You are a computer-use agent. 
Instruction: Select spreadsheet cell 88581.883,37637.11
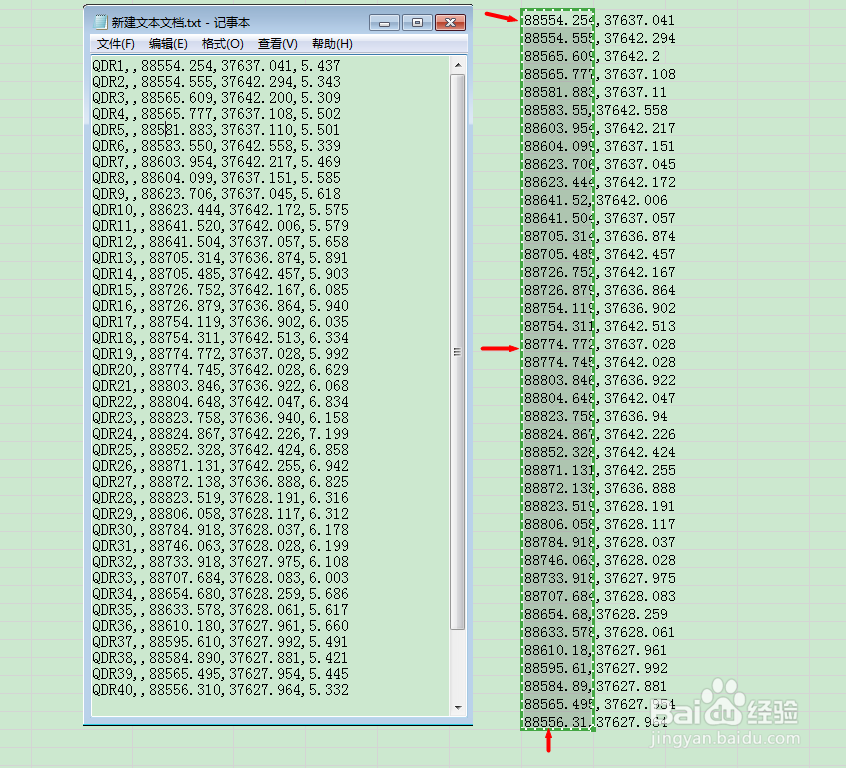point(558,92)
